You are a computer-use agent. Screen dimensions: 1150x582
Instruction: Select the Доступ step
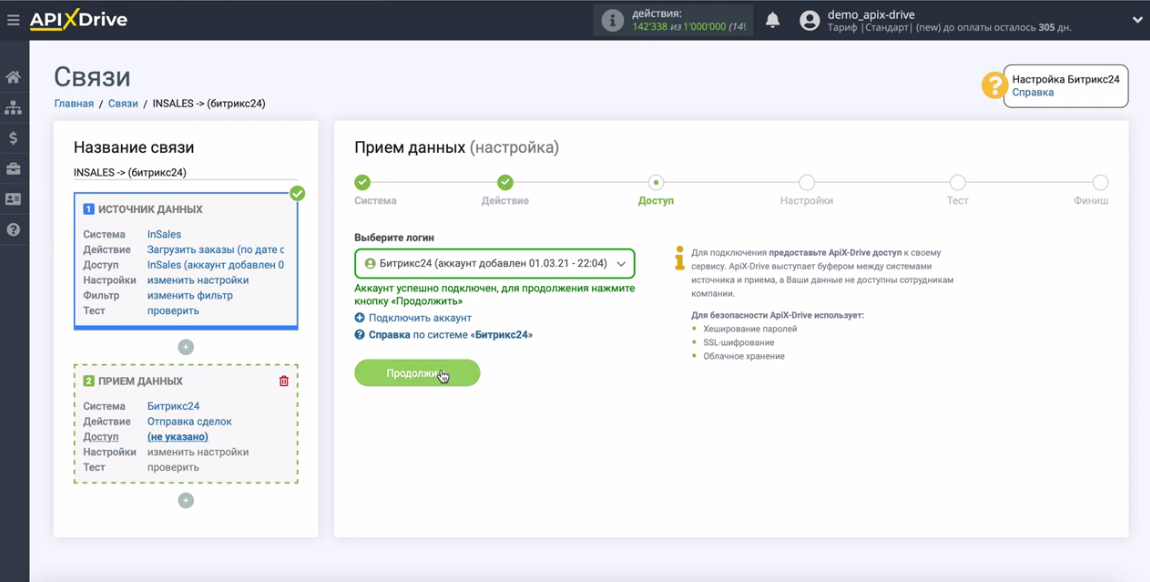pos(656,183)
